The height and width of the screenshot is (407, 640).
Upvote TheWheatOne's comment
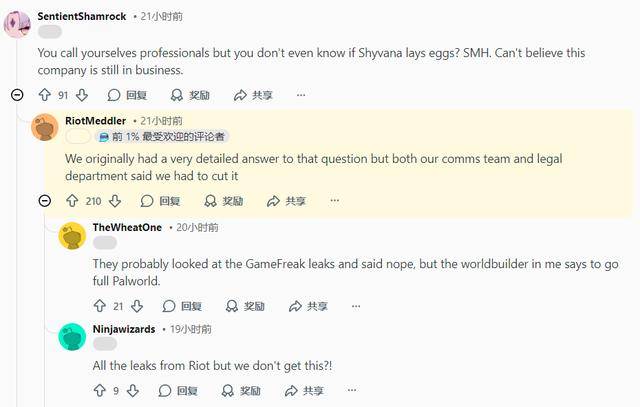[x=99, y=306]
